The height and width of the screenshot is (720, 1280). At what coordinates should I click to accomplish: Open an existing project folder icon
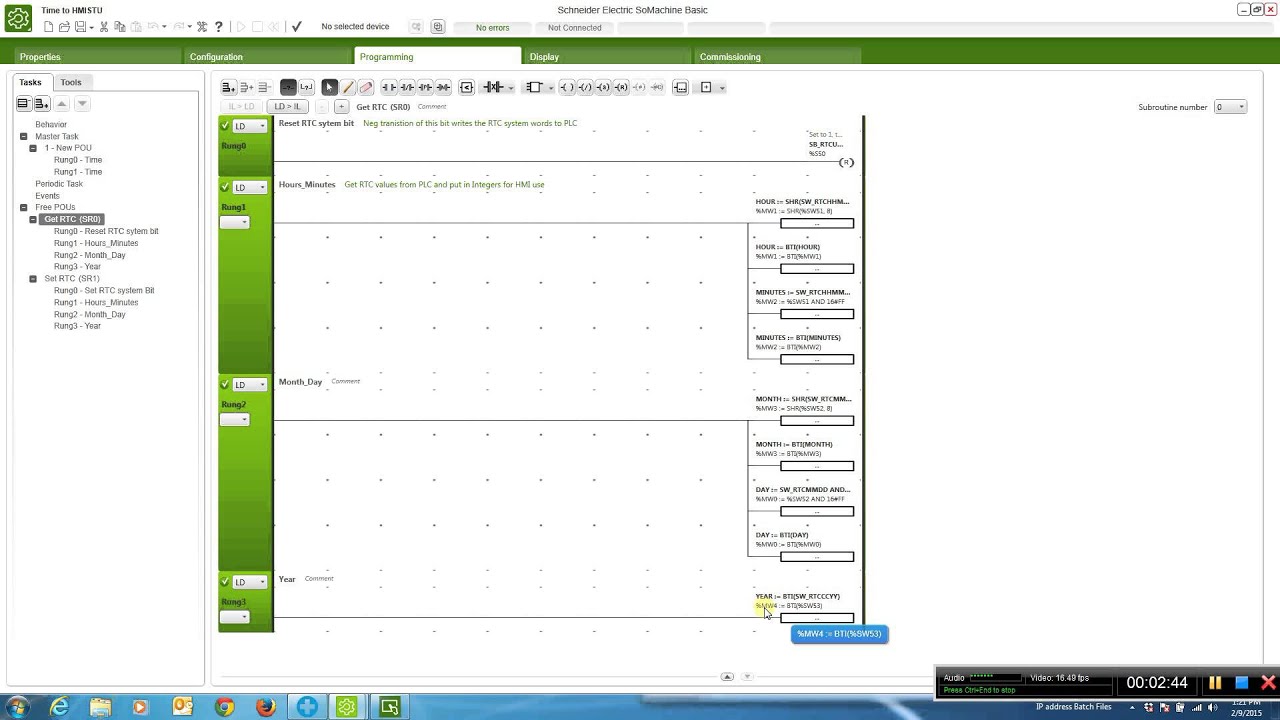tap(63, 27)
